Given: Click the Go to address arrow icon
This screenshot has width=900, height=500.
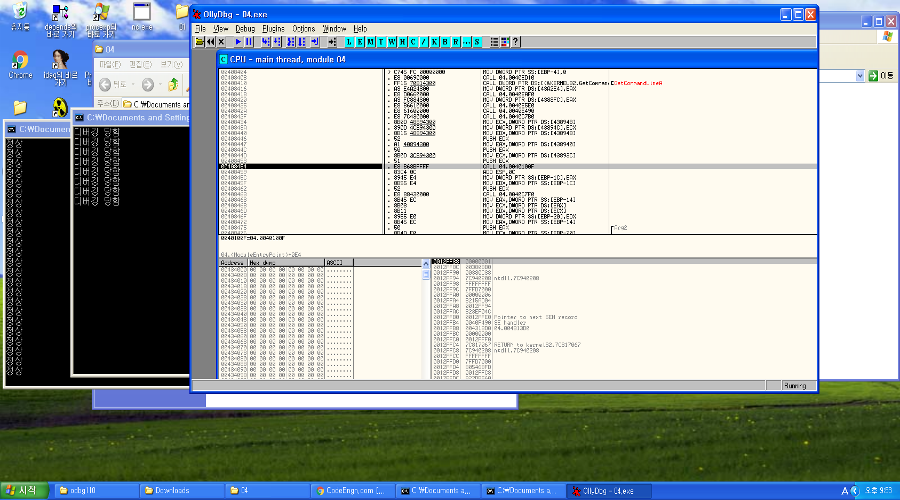Looking at the screenshot, I should coord(332,42).
